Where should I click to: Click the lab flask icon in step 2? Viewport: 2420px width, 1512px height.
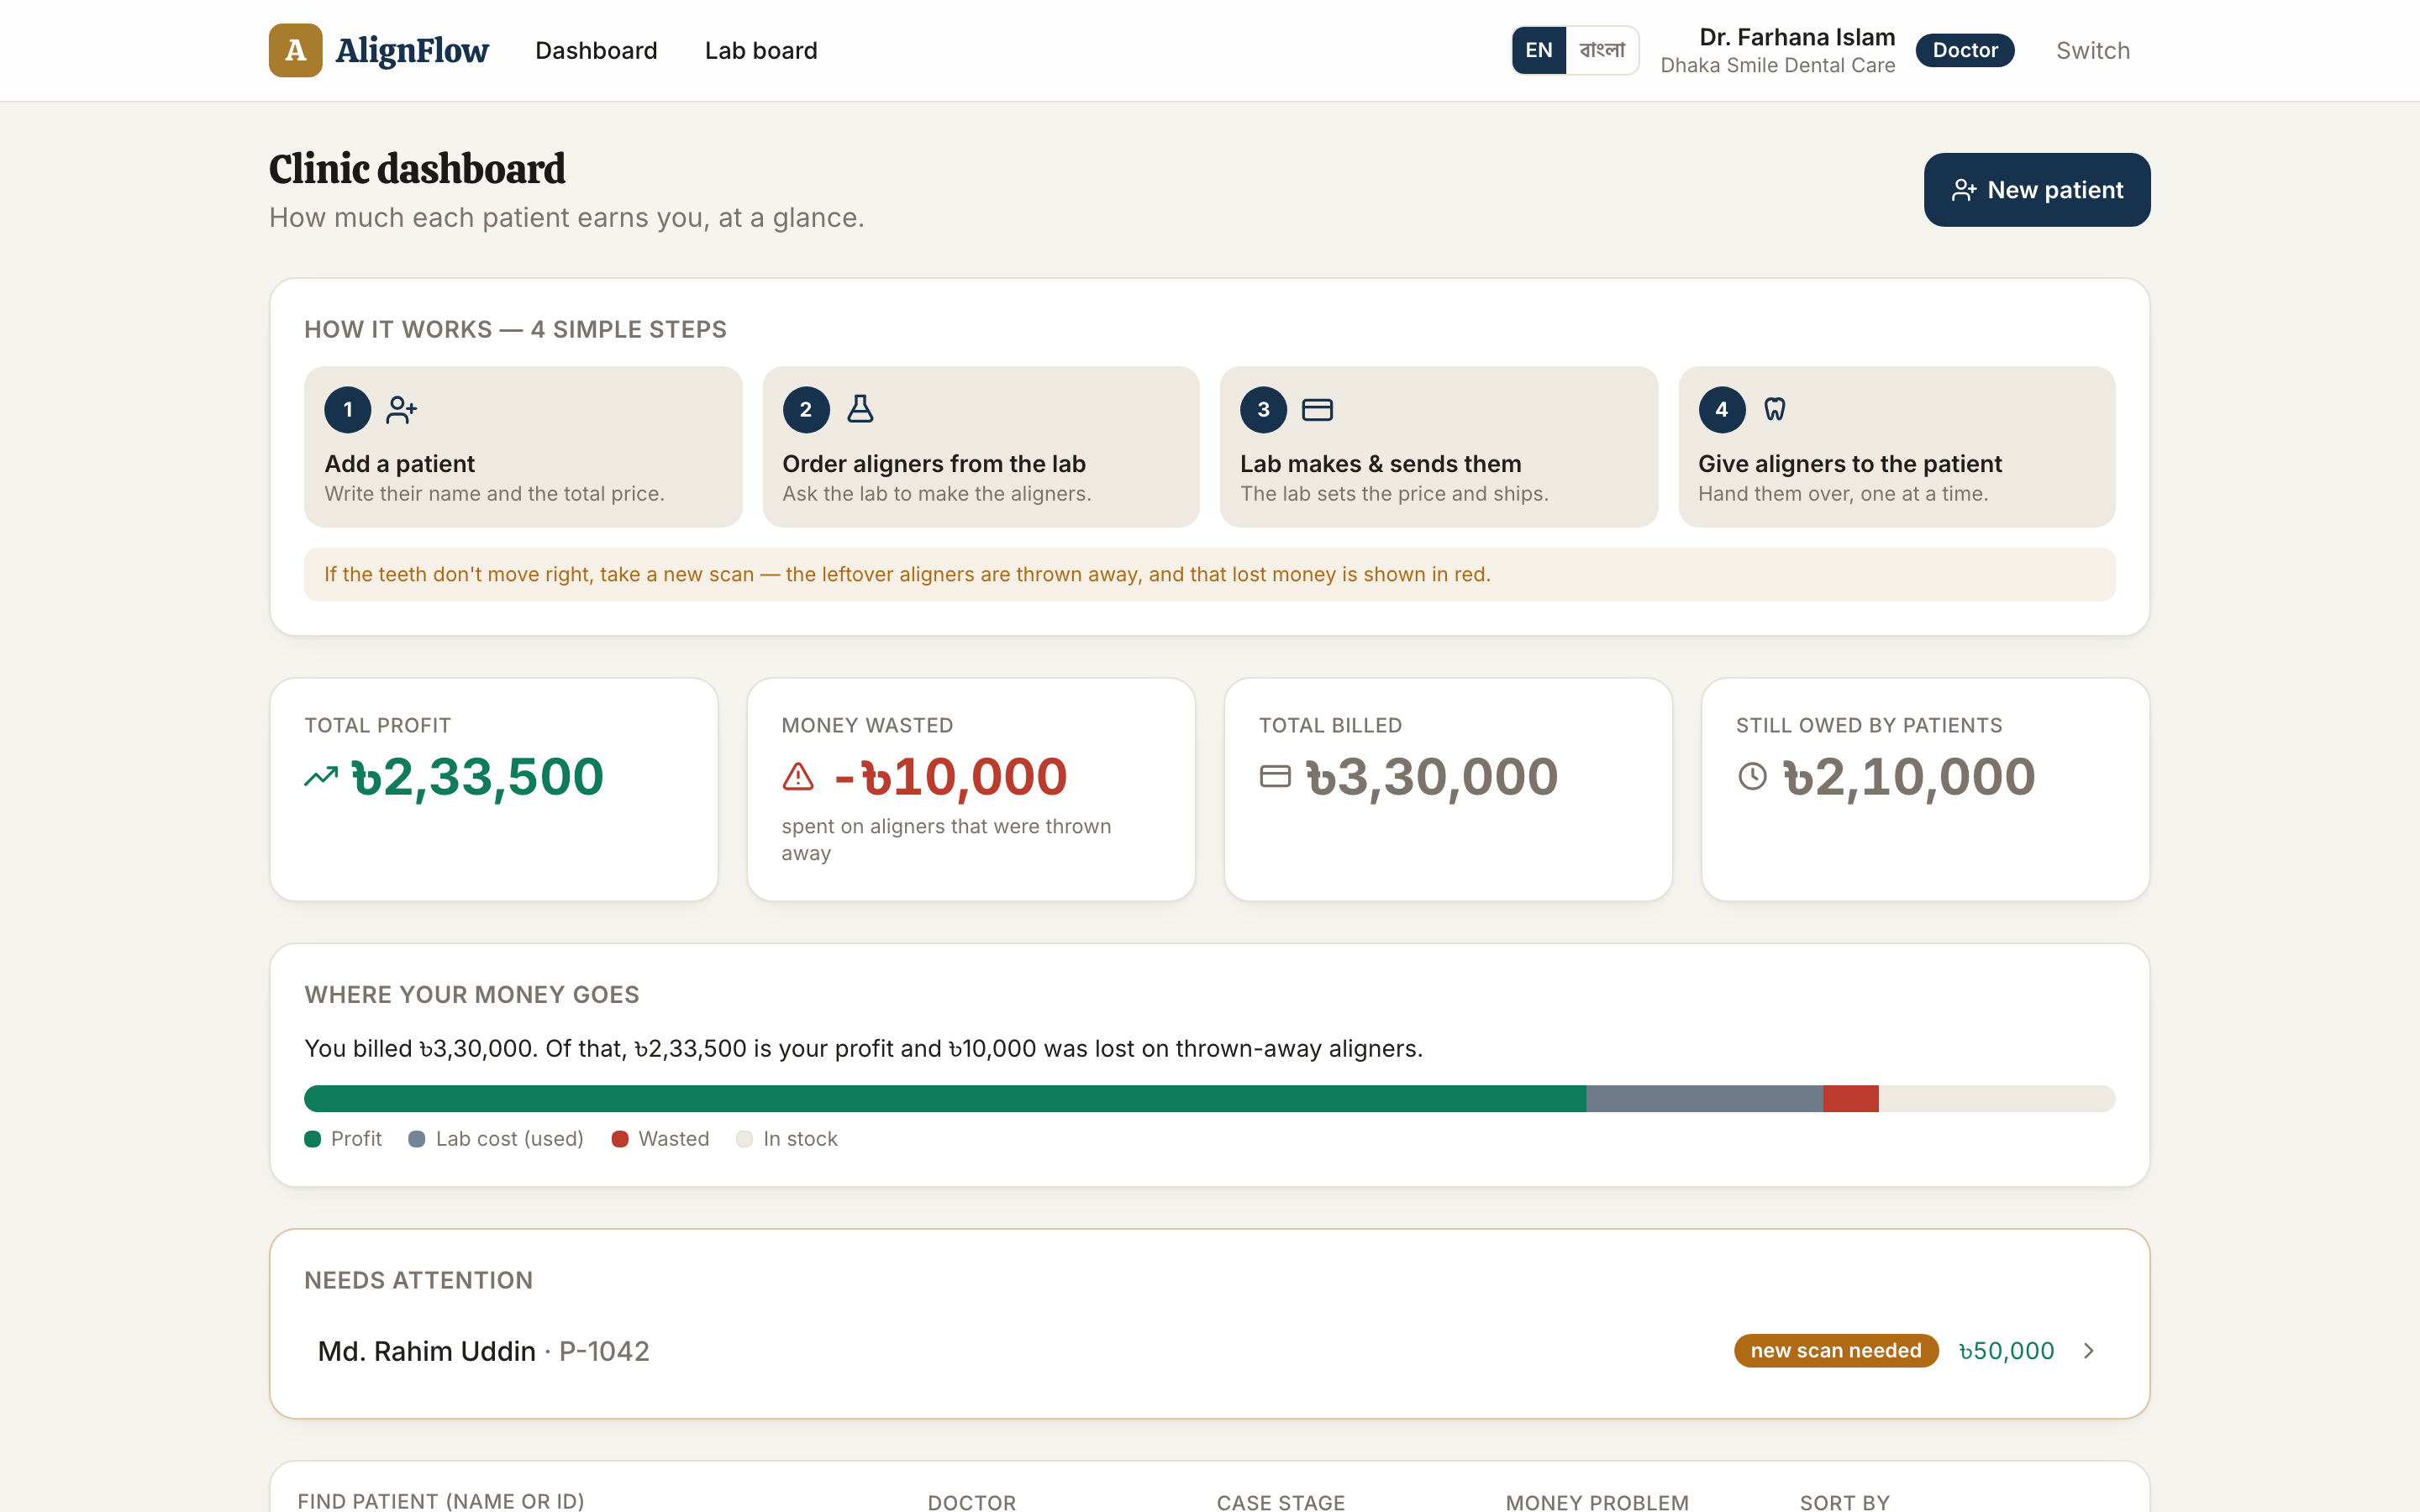860,409
